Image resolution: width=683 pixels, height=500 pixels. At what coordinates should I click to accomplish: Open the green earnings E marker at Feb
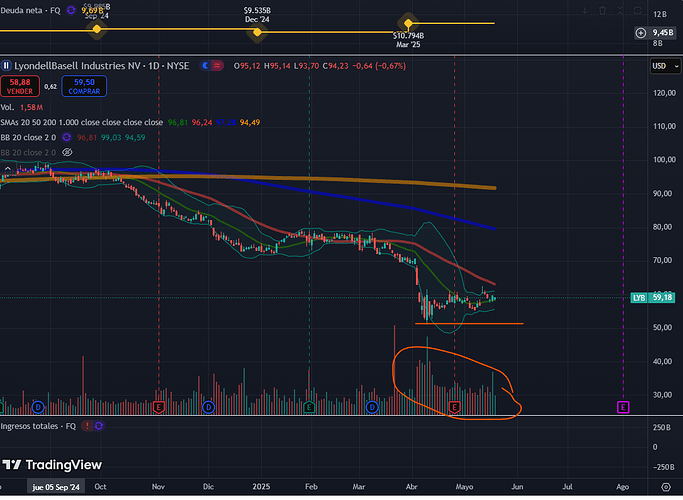[309, 408]
